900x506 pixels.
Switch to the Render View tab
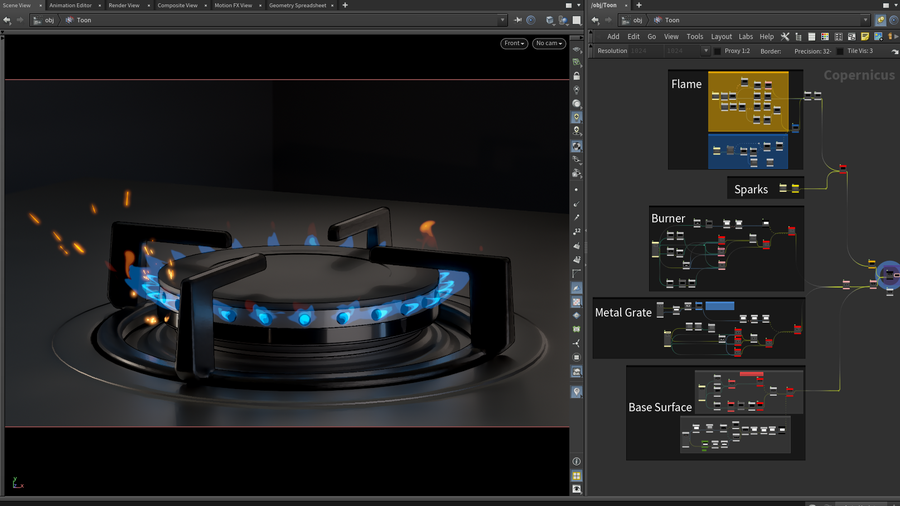point(124,5)
